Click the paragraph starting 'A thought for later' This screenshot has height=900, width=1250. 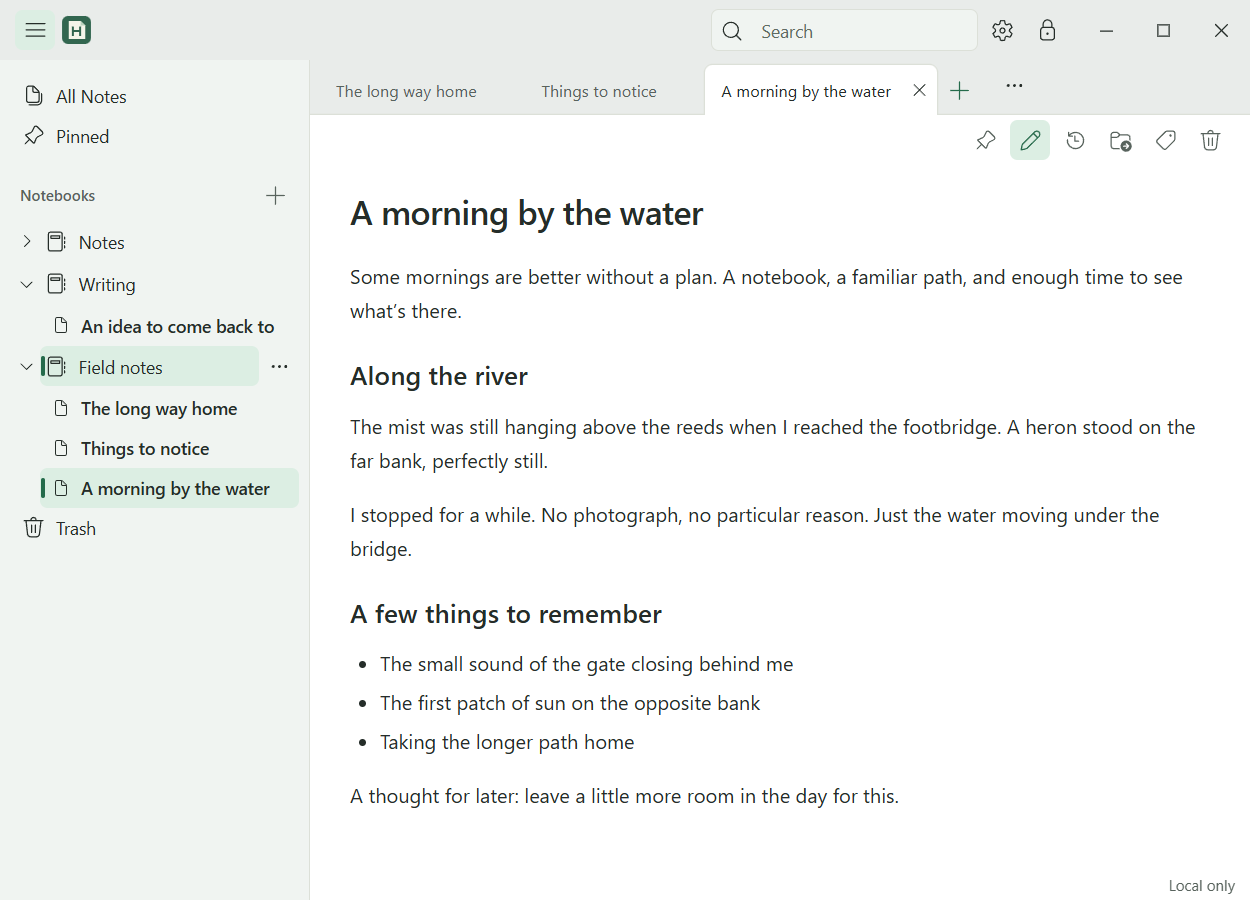624,796
